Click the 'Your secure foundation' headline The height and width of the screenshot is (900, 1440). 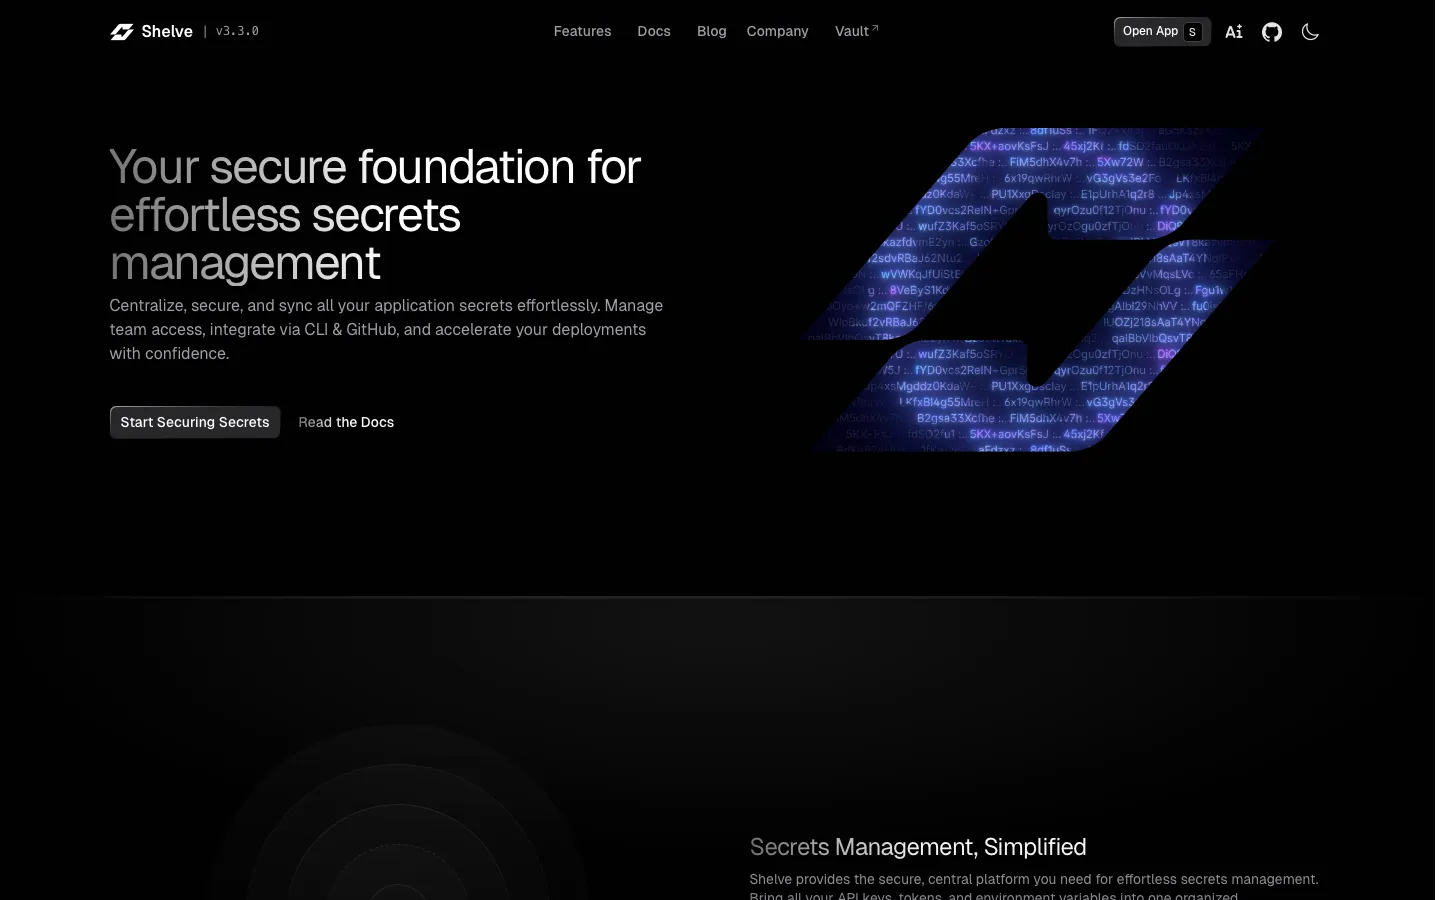point(375,215)
